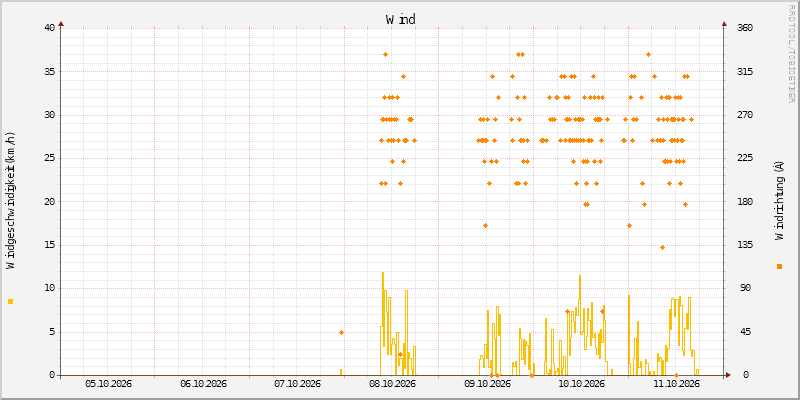
Task: Select the yellow wind speed legend swatch
Action: (x=10, y=302)
